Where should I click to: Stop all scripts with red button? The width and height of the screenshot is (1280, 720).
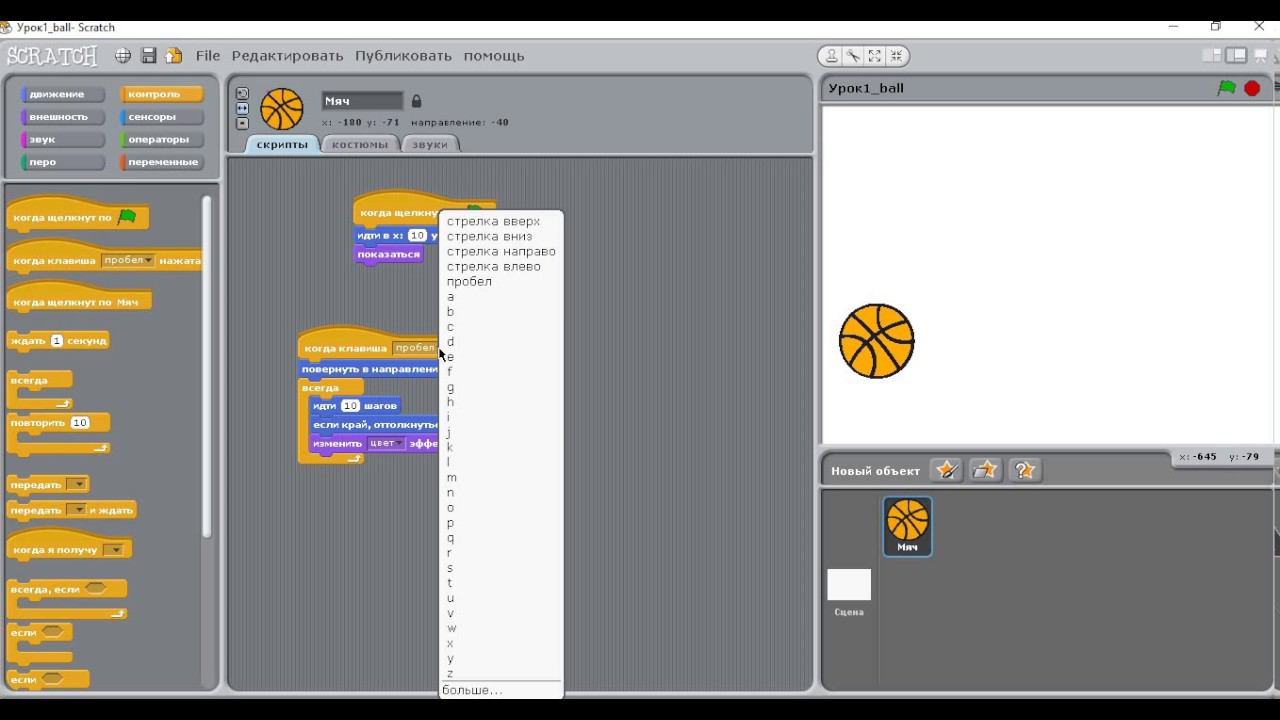click(1252, 88)
